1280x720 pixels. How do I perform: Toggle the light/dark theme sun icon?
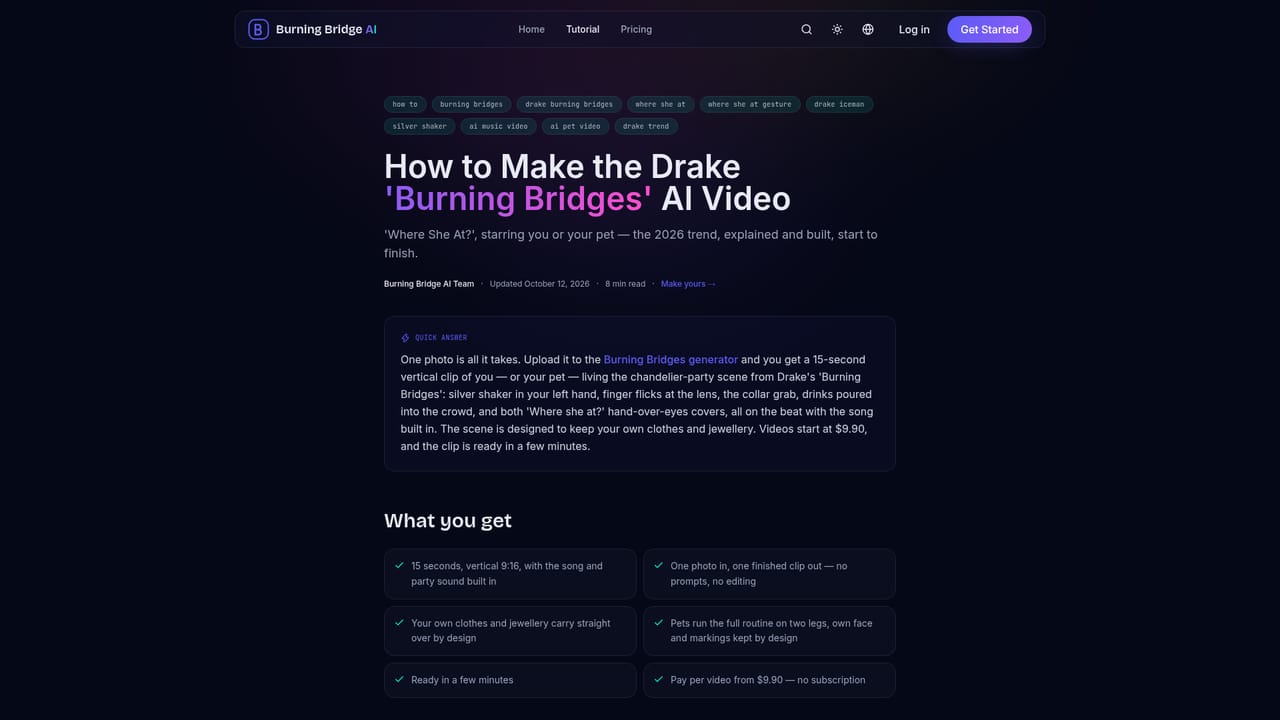point(837,29)
